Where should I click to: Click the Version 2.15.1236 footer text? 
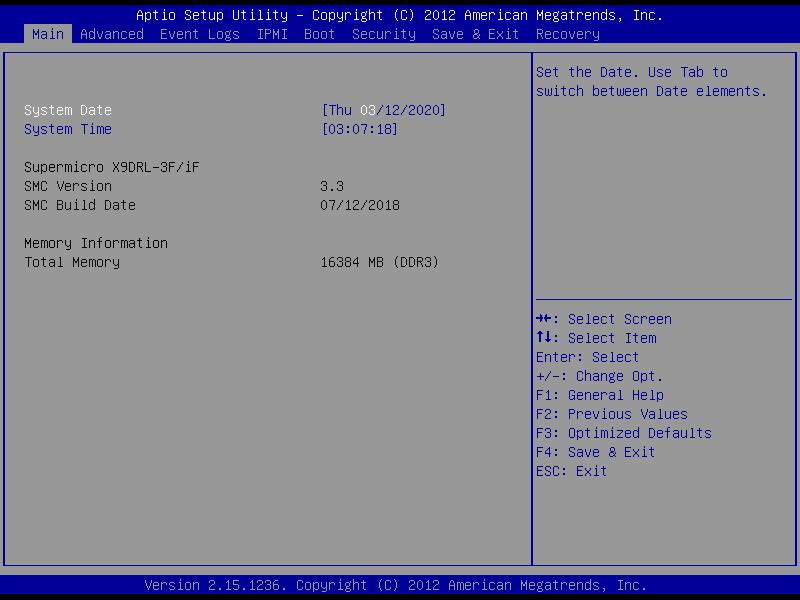[x=395, y=585]
